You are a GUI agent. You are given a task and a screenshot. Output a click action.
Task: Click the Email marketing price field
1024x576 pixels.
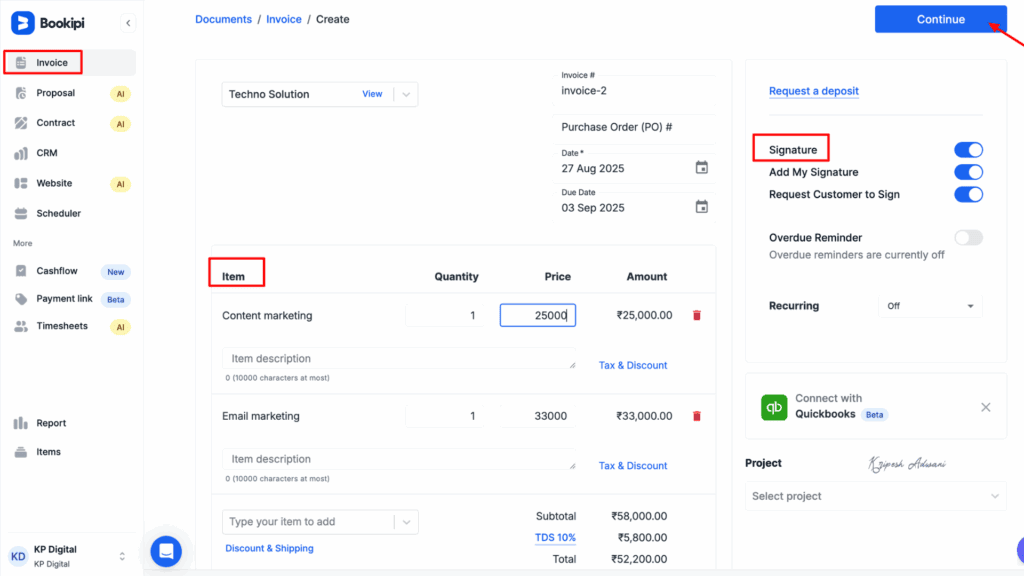click(539, 416)
